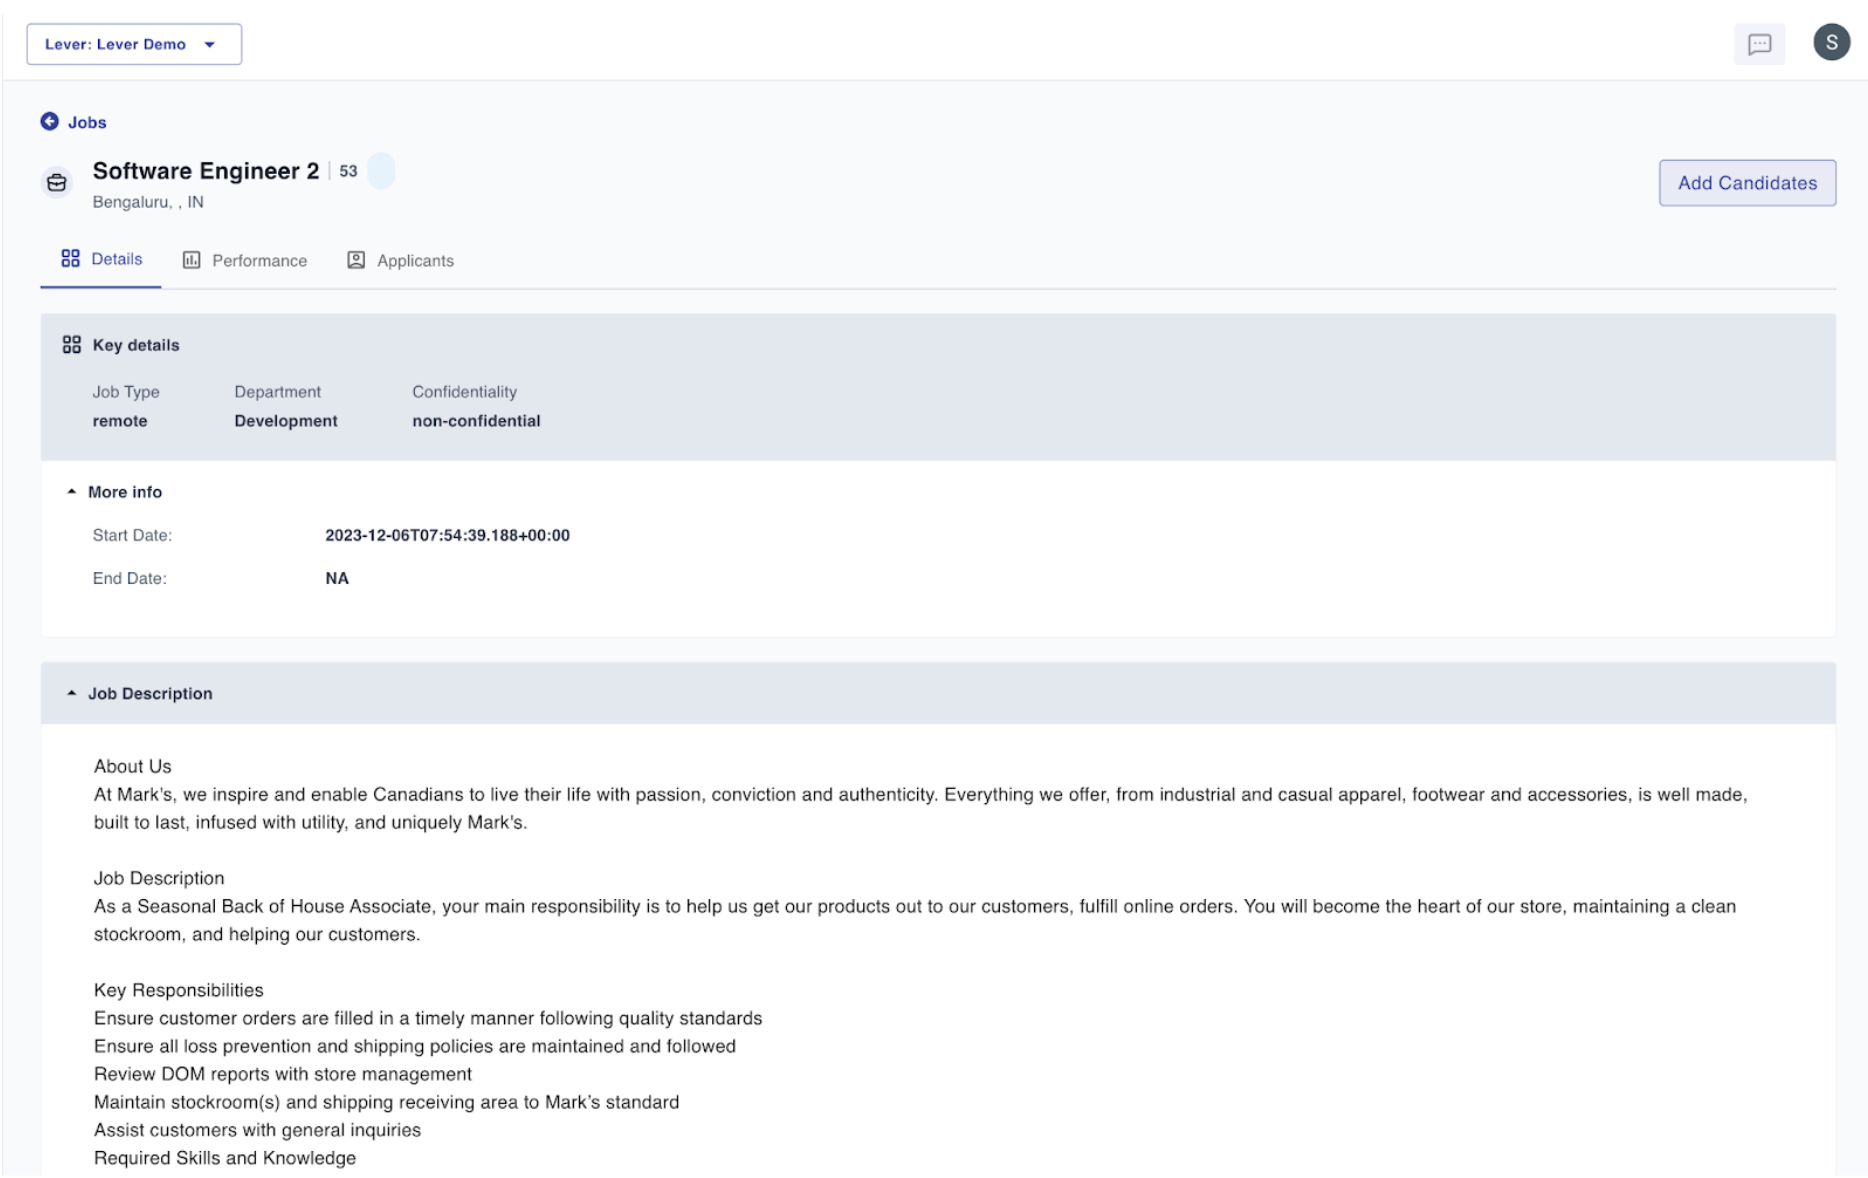
Task: Switch to the Applicants tab
Action: point(414,261)
